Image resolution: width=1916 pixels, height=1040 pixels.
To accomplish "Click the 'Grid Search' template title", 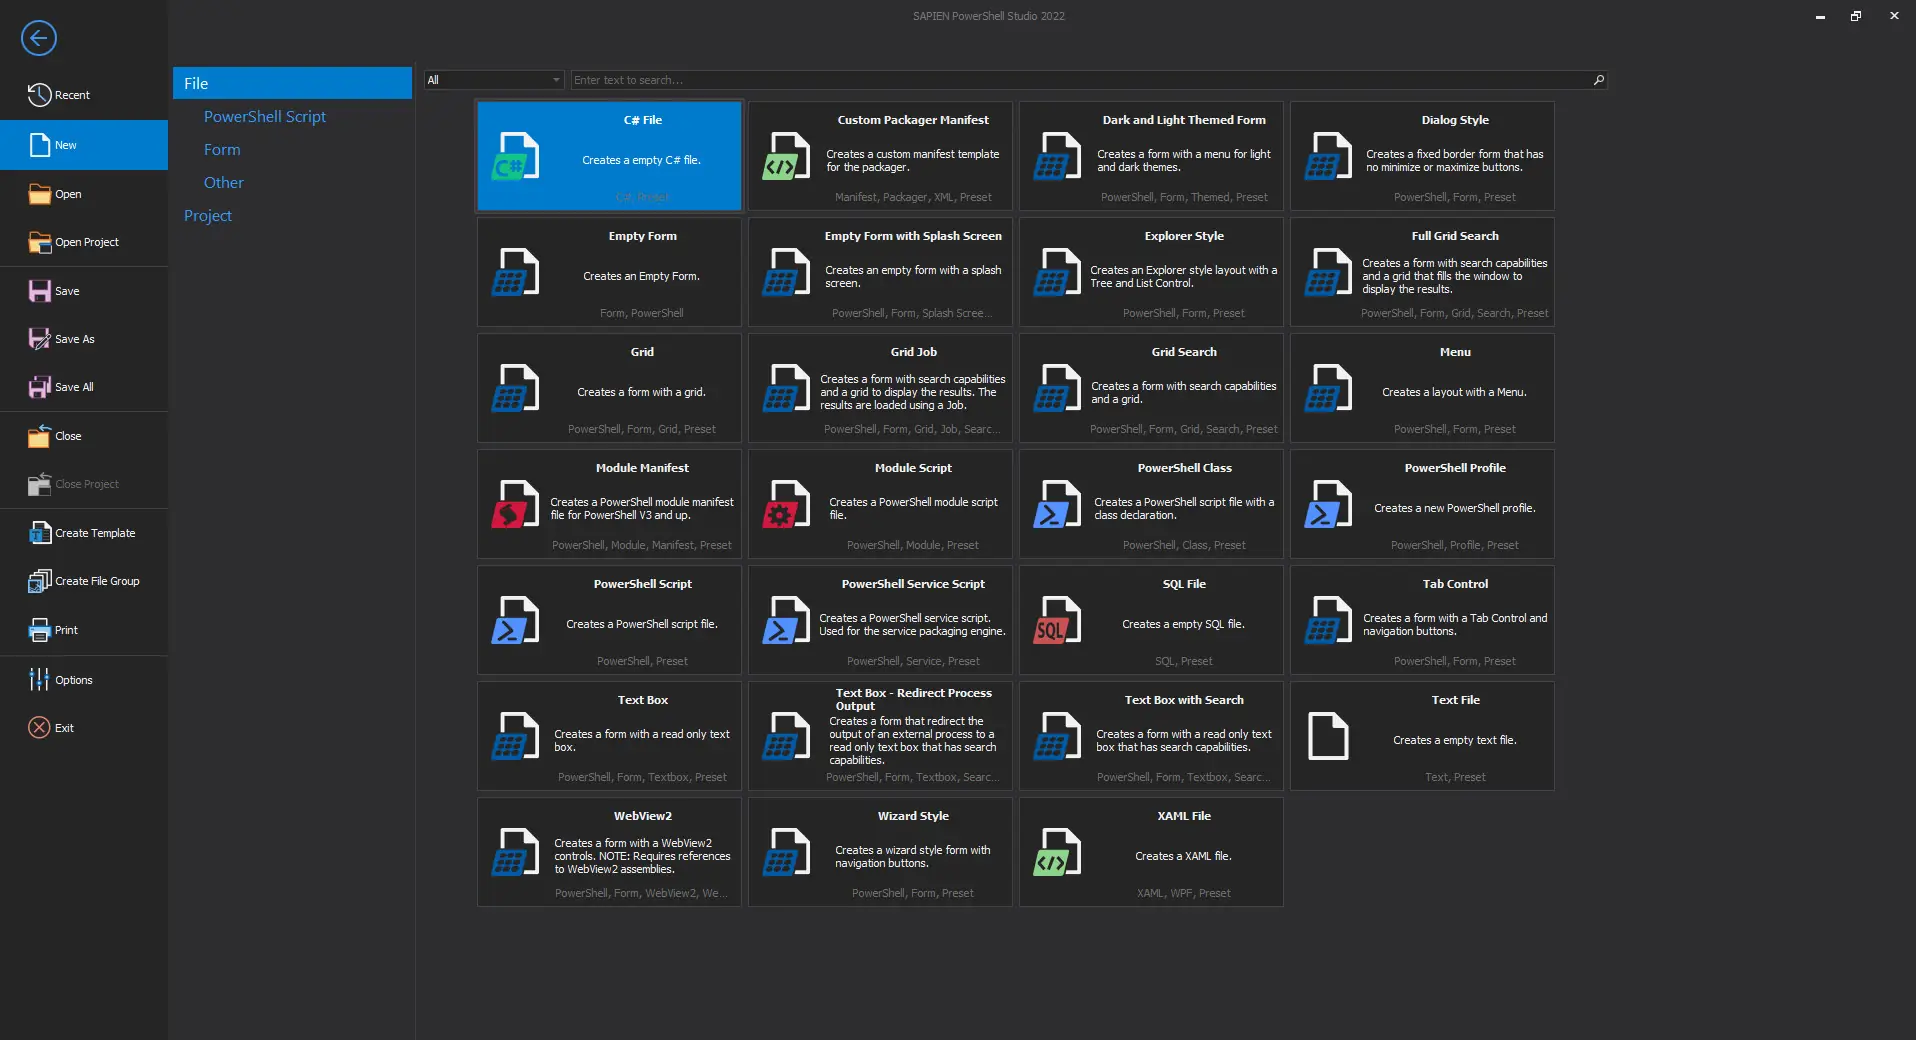I will pyautogui.click(x=1184, y=352).
